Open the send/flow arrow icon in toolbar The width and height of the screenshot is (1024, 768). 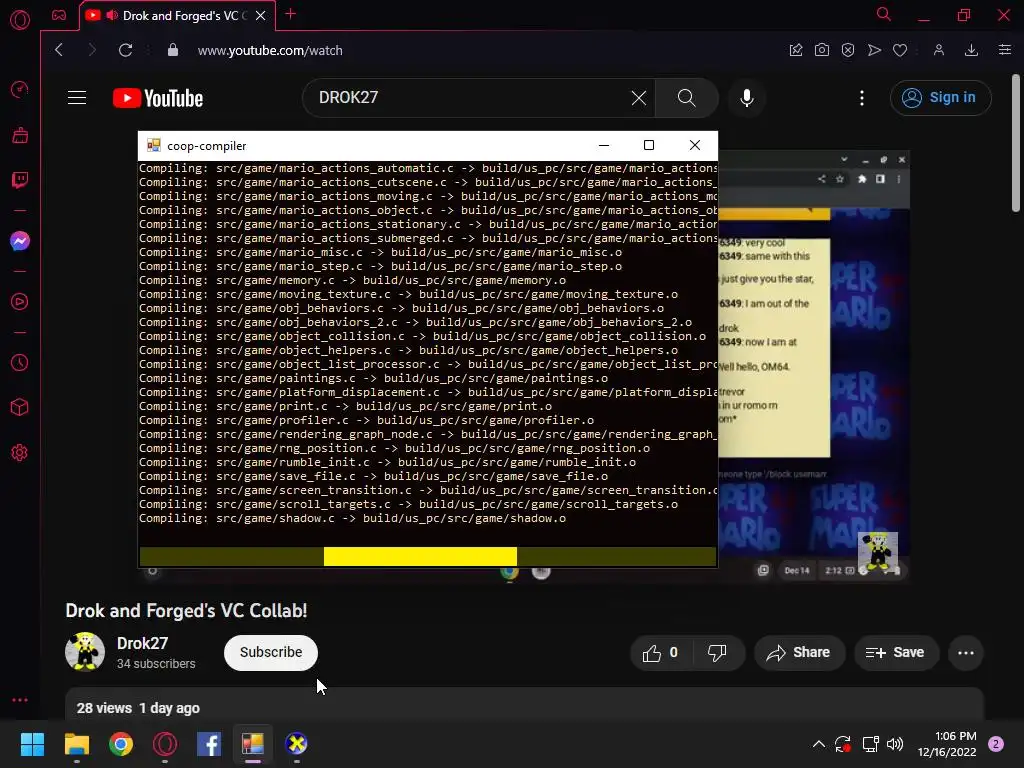(x=874, y=50)
